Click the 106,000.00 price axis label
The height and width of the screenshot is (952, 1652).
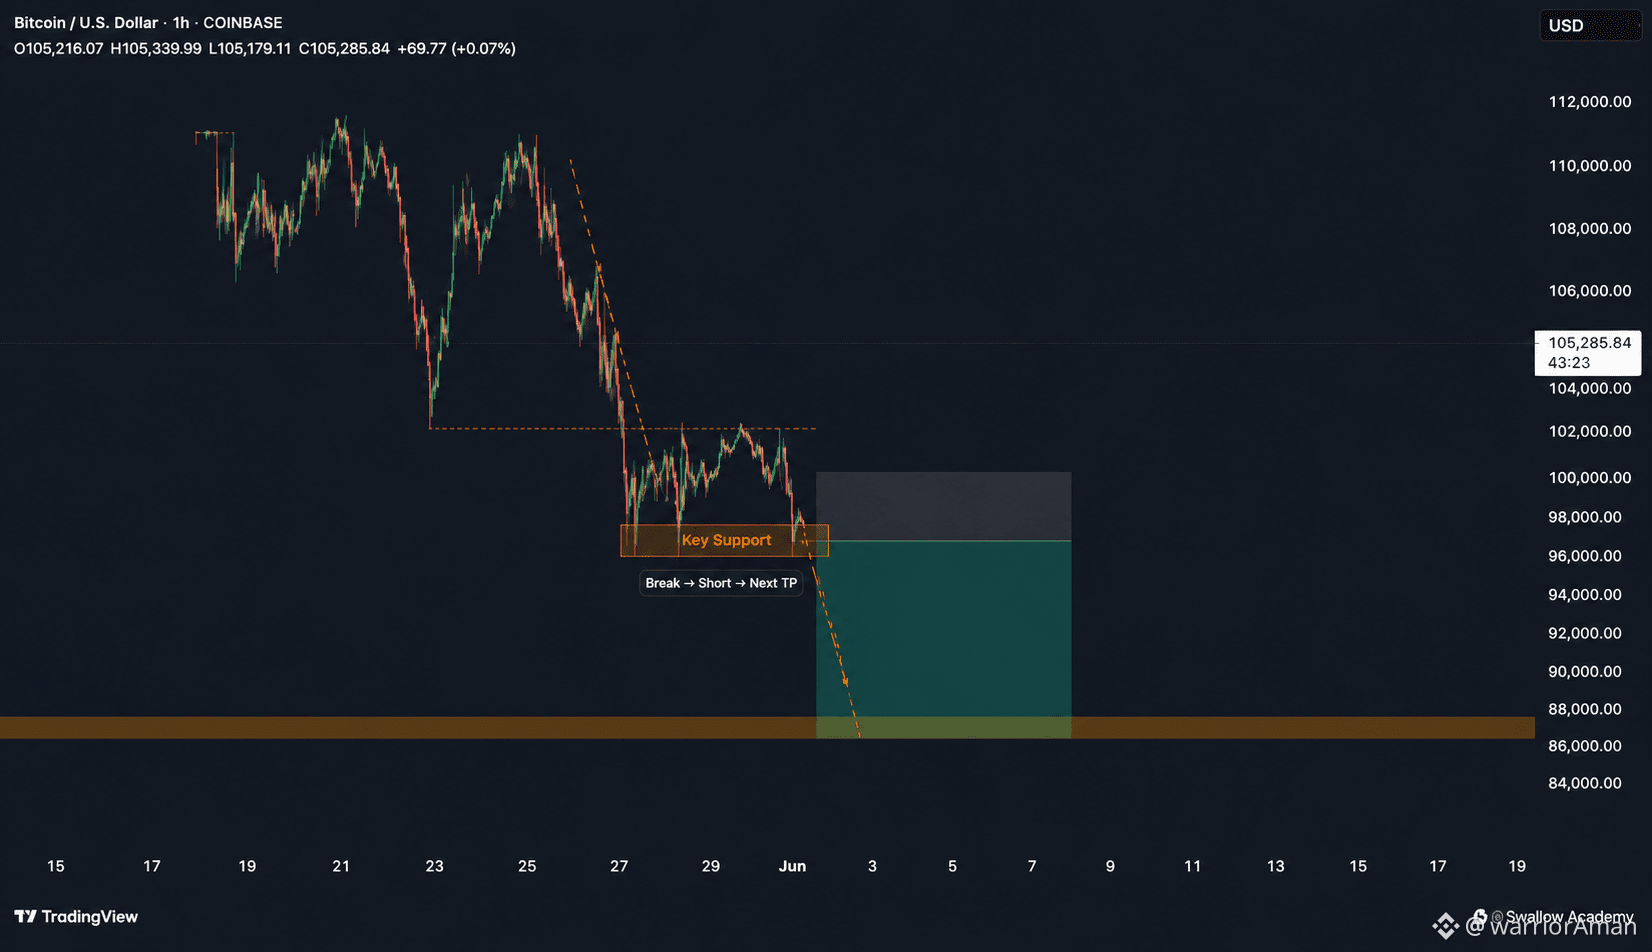point(1590,291)
